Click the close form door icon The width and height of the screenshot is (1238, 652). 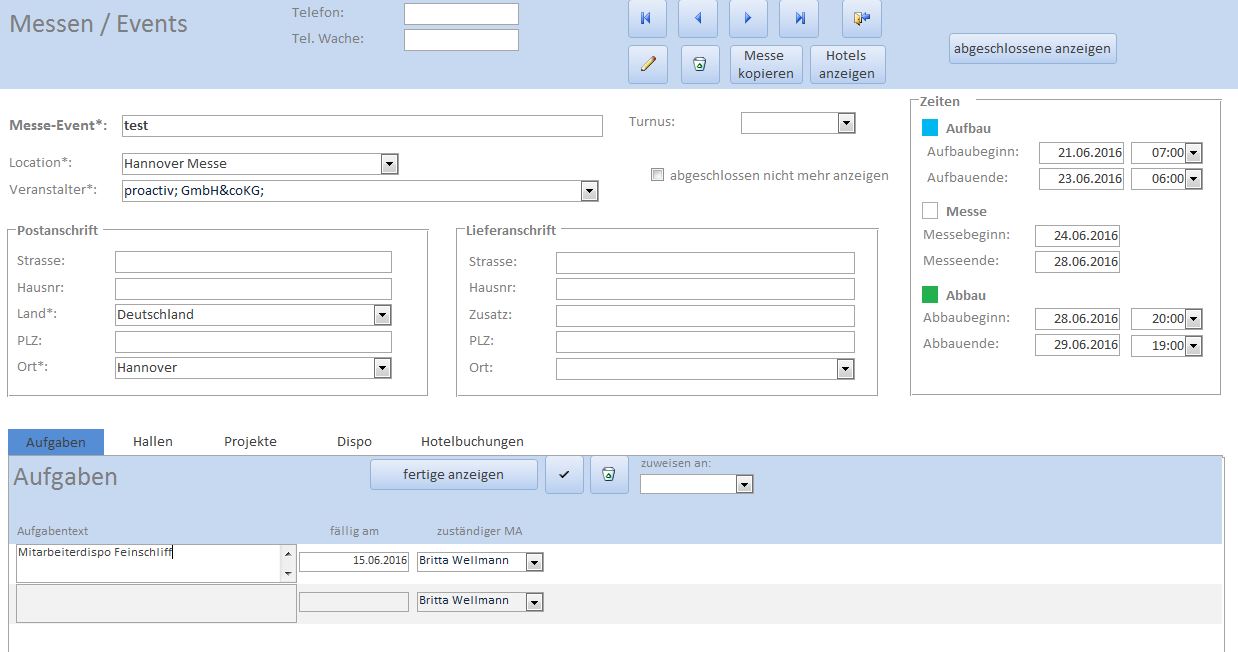click(862, 19)
